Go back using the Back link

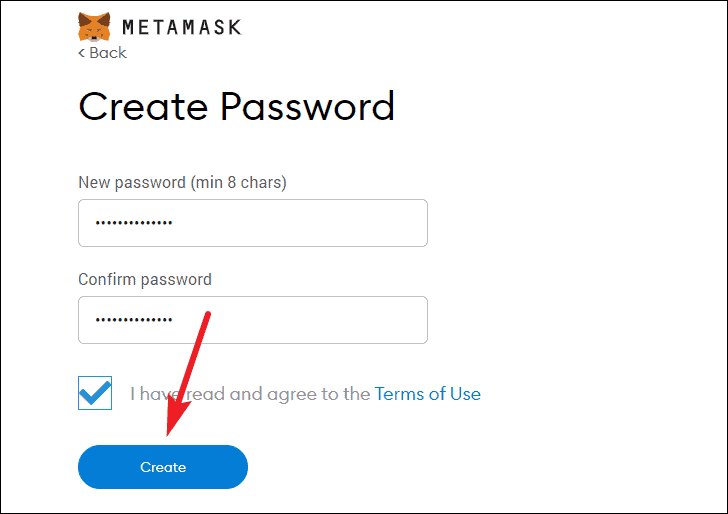102,53
